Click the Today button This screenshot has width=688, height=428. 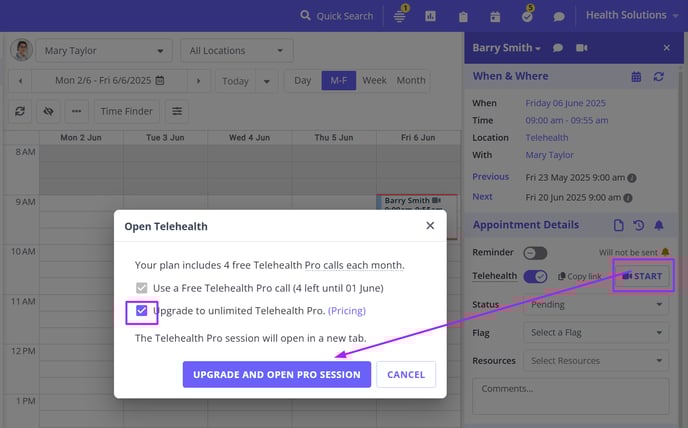click(235, 81)
